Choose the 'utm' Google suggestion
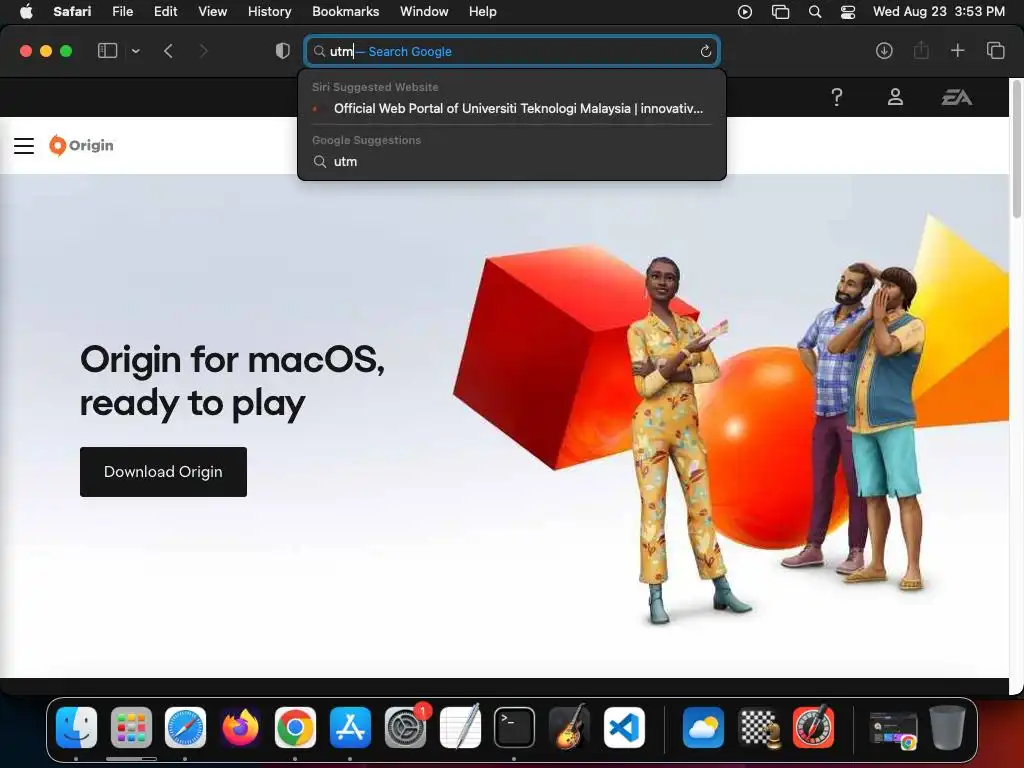 [512, 161]
